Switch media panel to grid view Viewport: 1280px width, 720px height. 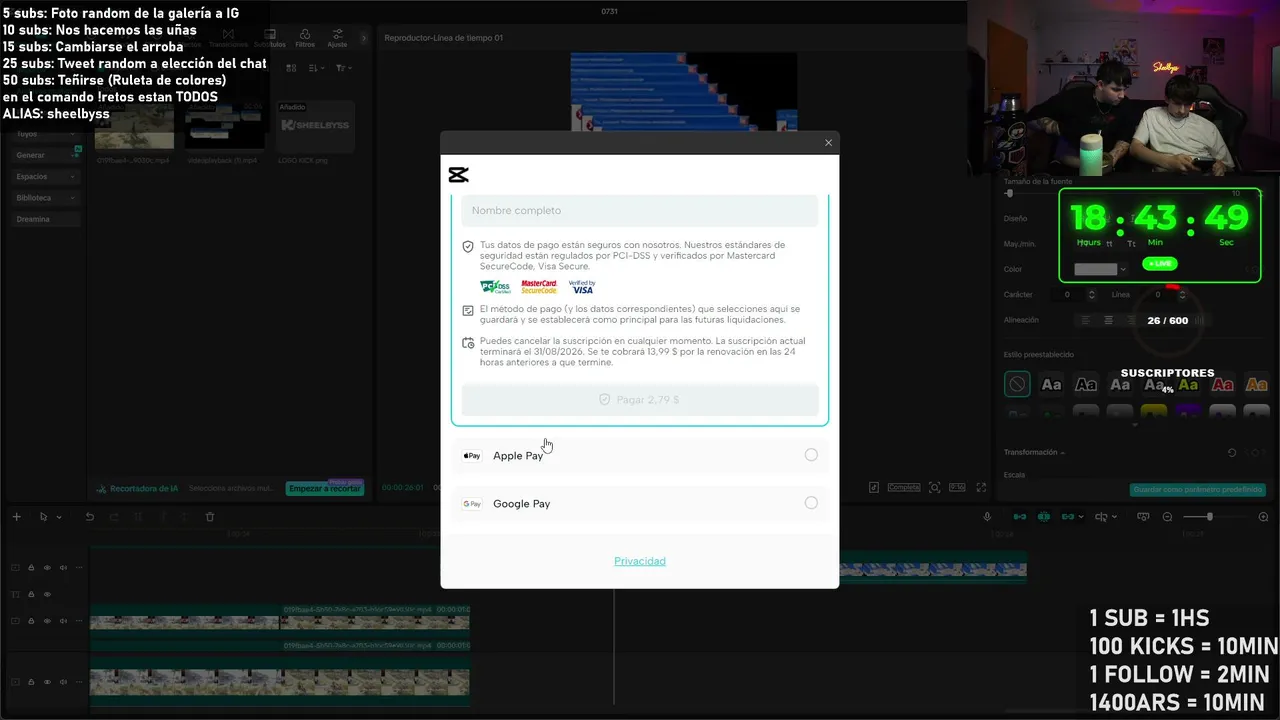[x=292, y=68]
